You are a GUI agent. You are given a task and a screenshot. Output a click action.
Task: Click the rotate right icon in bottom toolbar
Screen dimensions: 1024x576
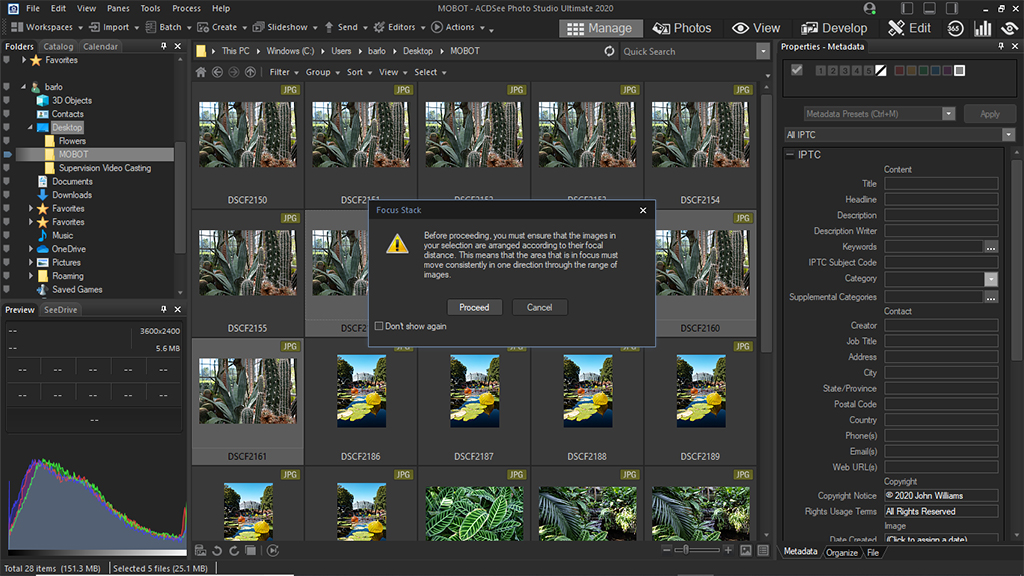point(233,550)
